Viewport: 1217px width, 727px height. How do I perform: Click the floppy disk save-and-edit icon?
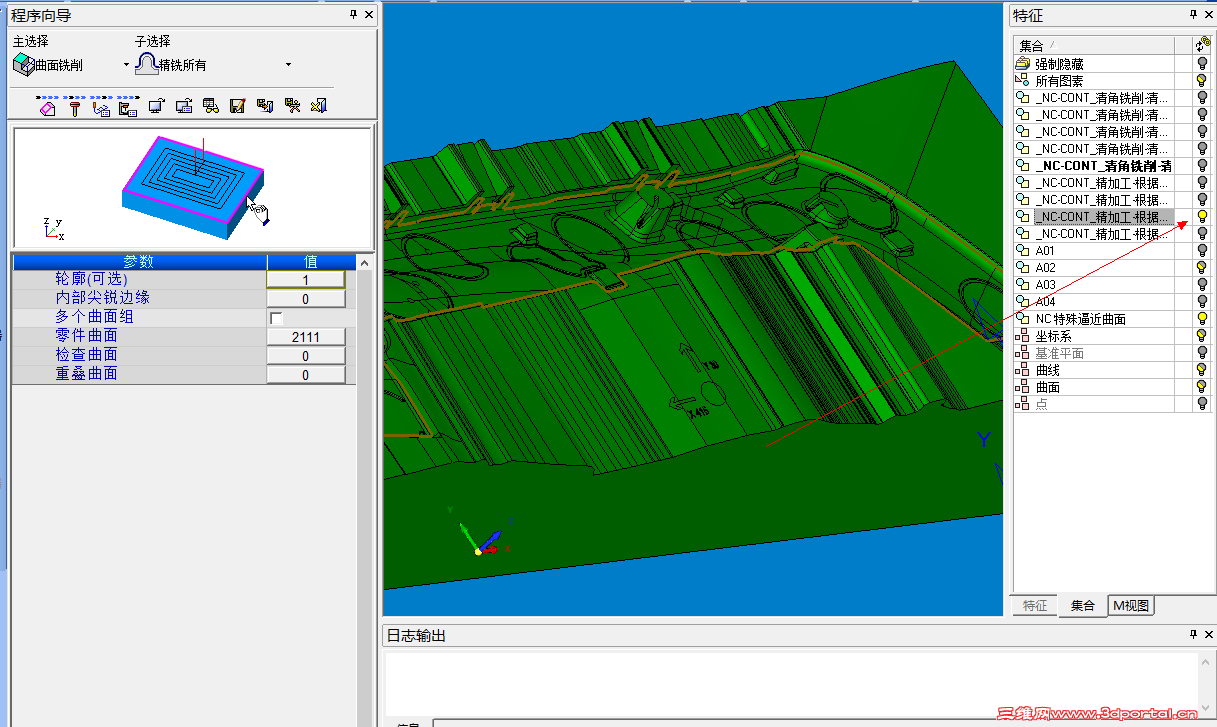tap(237, 106)
